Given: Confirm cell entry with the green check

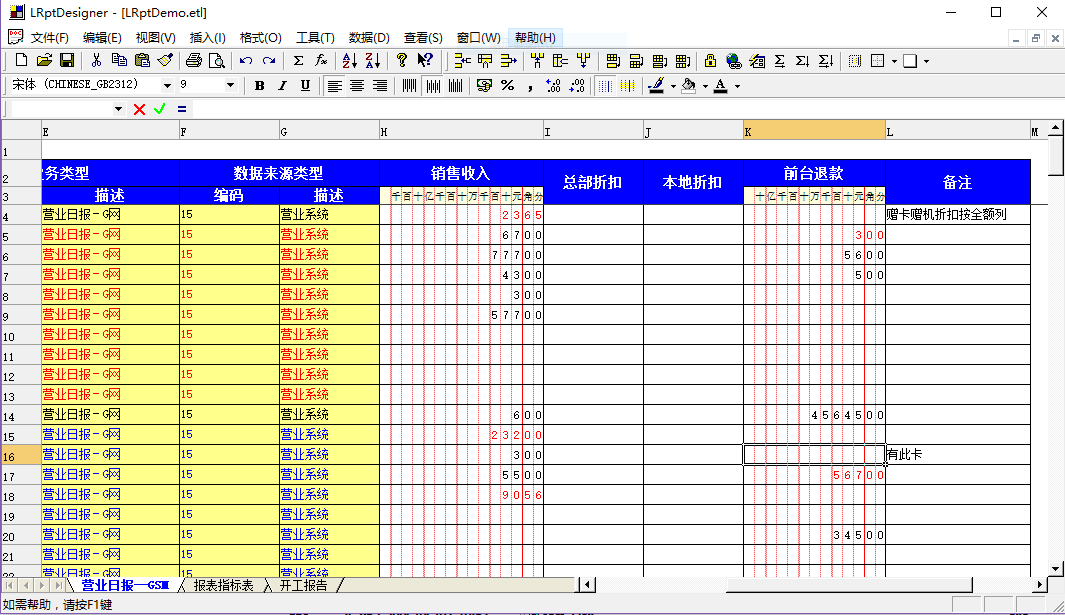Looking at the screenshot, I should point(160,109).
